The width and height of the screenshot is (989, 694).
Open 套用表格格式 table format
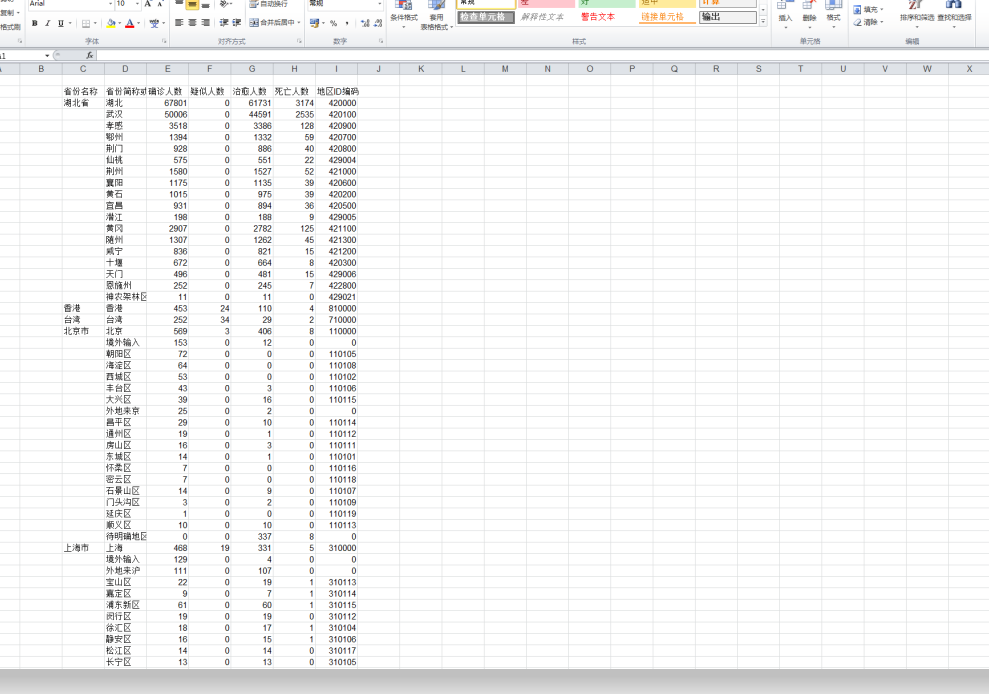tap(436, 15)
